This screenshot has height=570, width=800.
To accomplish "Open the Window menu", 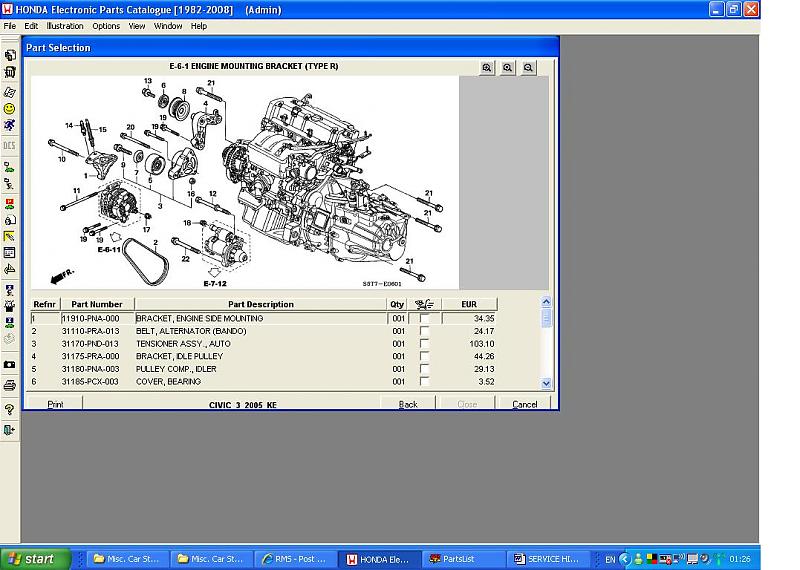I will coord(168,26).
